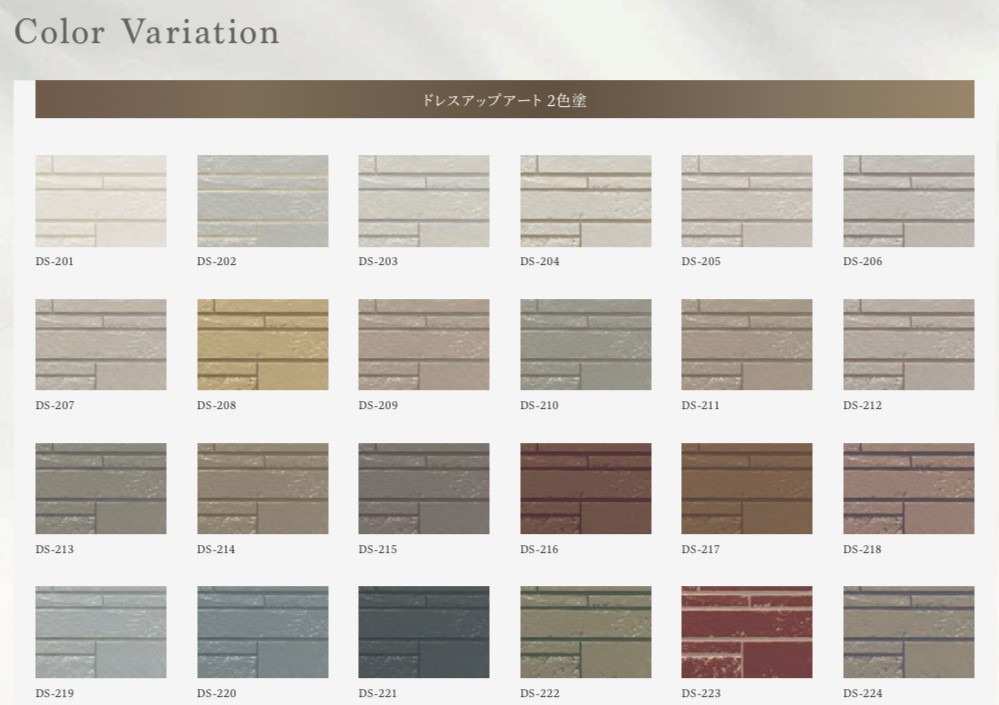This screenshot has height=705, width=999.
Task: Click the DS-212 label text
Action: [x=862, y=406]
